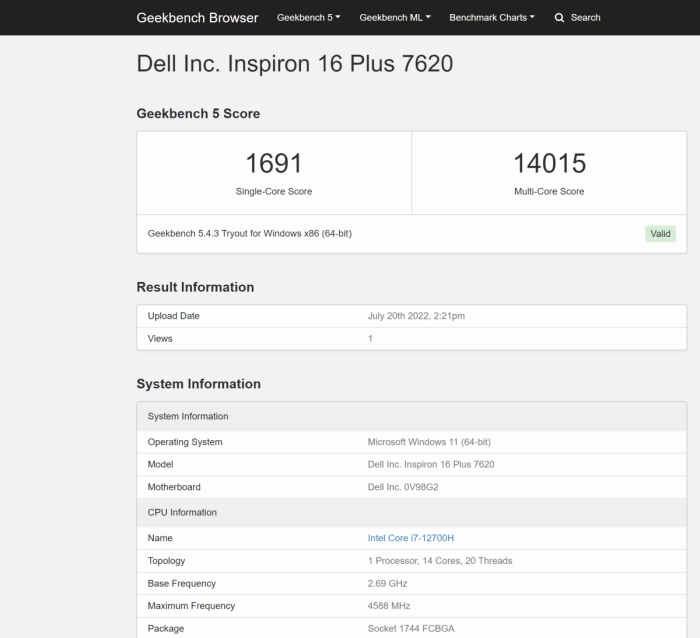Click the Geekbench 5 Score heading
Image resolution: width=700 pixels, height=638 pixels.
[x=198, y=114]
